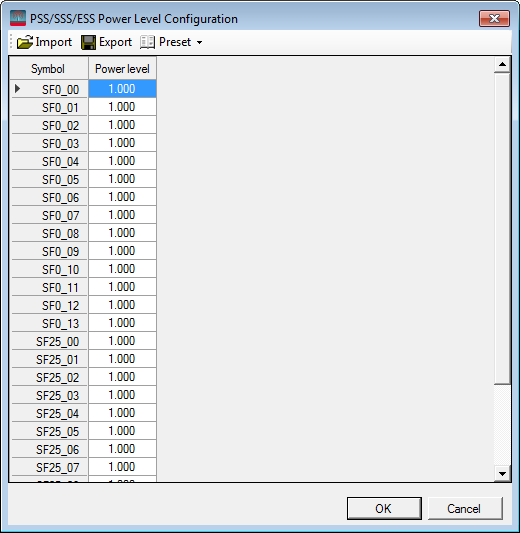The width and height of the screenshot is (520, 533).
Task: Select the power level for SF25_03
Action: pyautogui.click(x=122, y=395)
